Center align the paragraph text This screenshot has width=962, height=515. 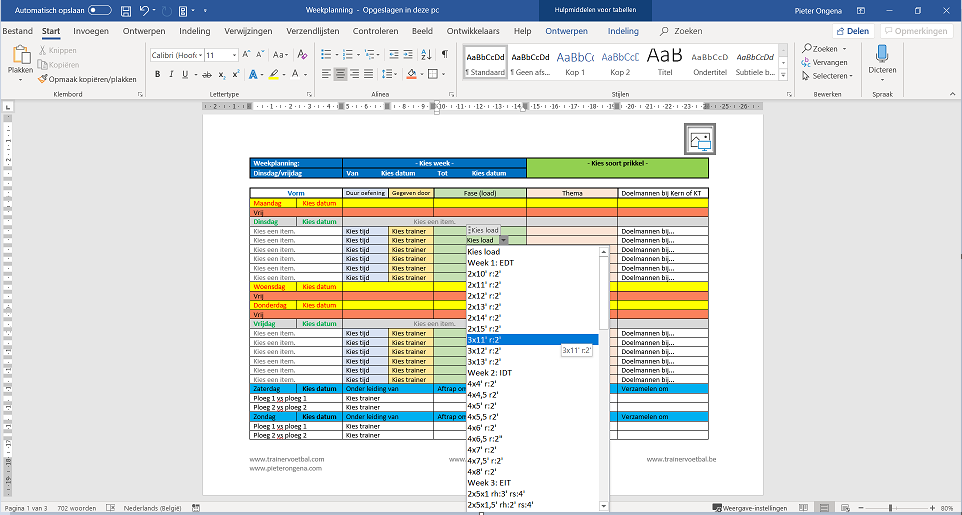(341, 75)
